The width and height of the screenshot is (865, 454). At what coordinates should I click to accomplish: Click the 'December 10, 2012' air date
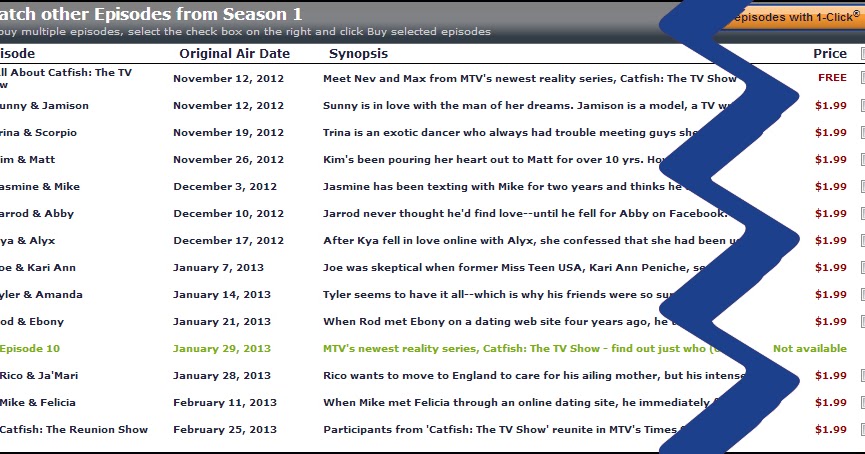pos(228,213)
